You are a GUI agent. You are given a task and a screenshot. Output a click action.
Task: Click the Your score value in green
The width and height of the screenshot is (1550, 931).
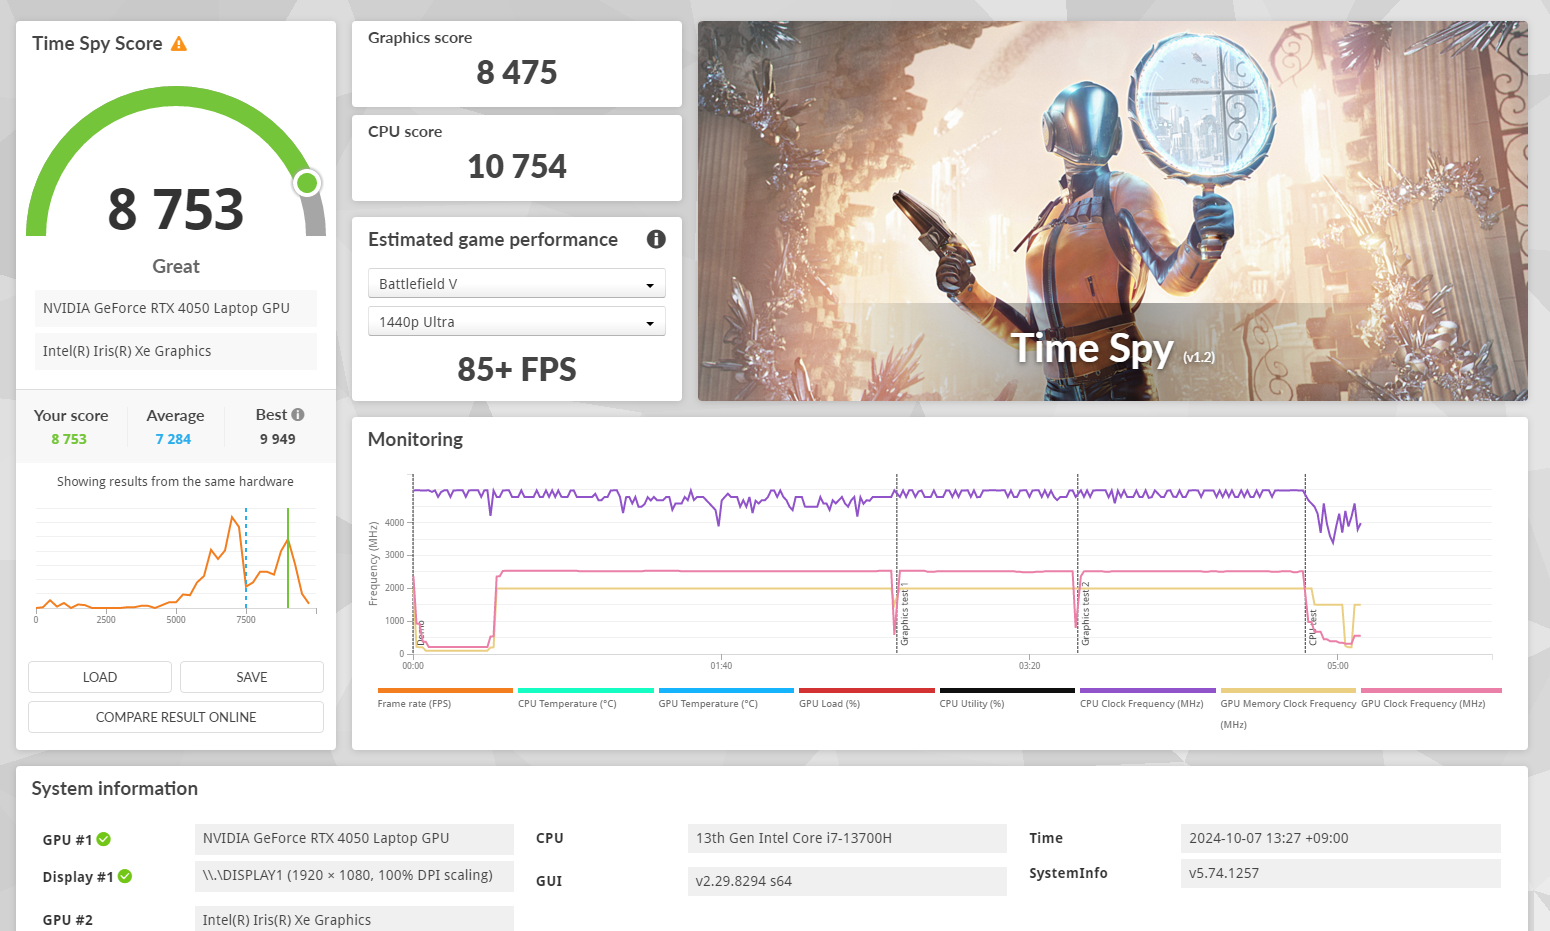[x=69, y=439]
